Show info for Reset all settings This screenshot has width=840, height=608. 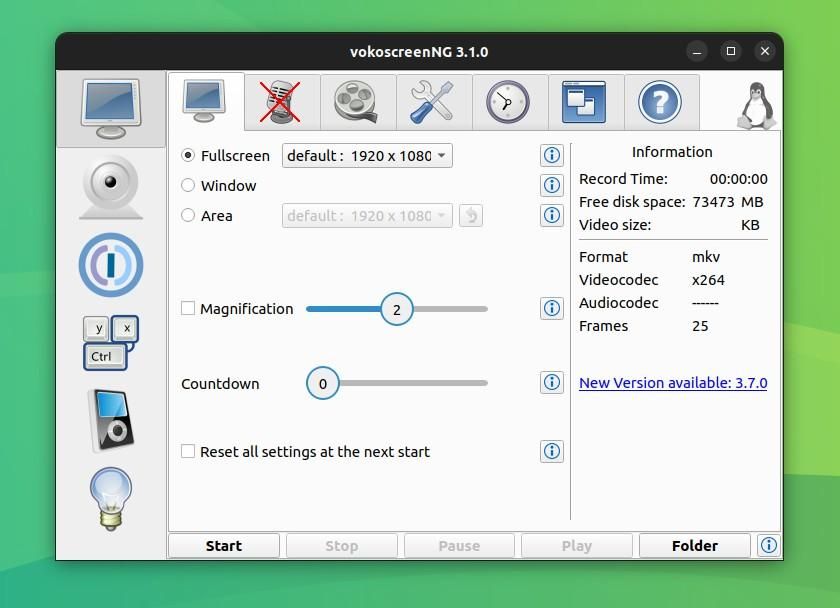[x=552, y=451]
